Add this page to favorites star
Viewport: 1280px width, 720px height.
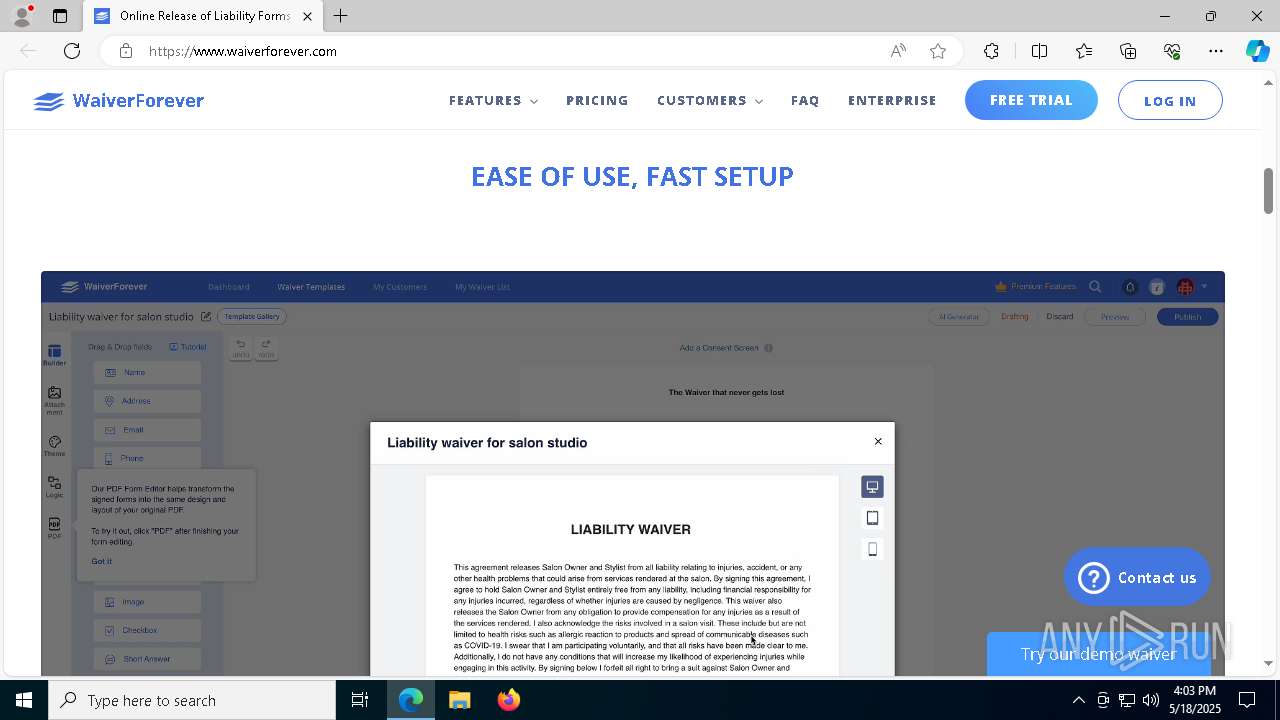pyautogui.click(x=938, y=51)
